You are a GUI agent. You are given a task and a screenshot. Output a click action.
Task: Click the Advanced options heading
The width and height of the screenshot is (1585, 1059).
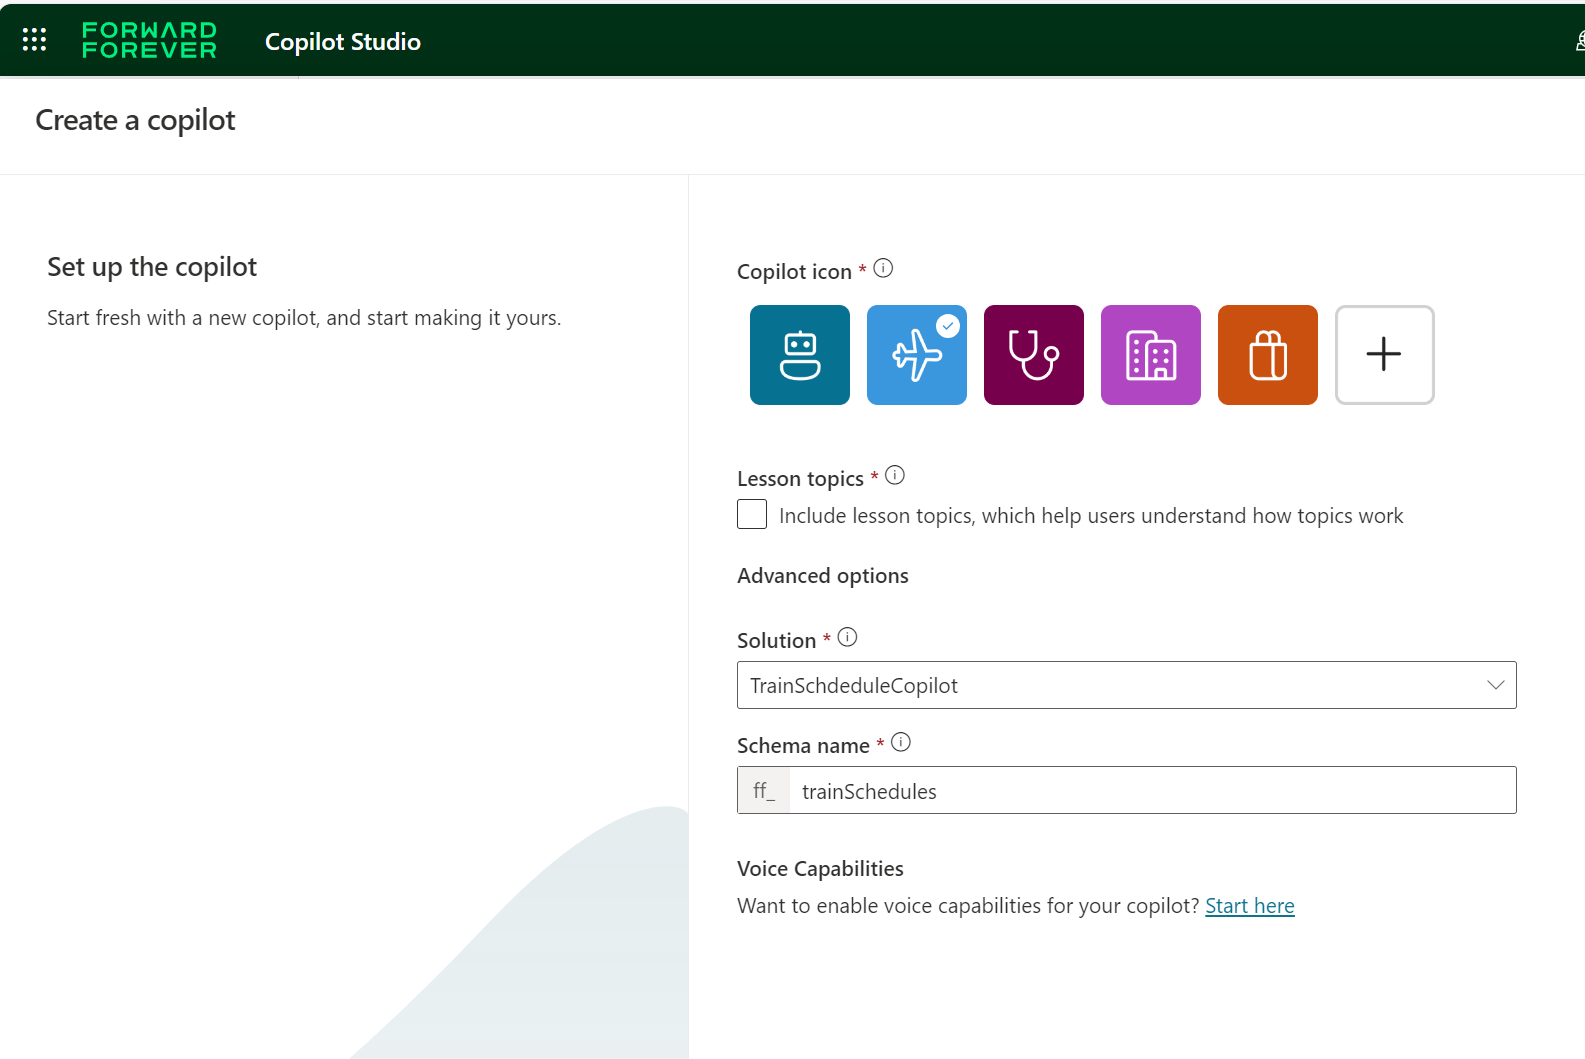point(822,576)
